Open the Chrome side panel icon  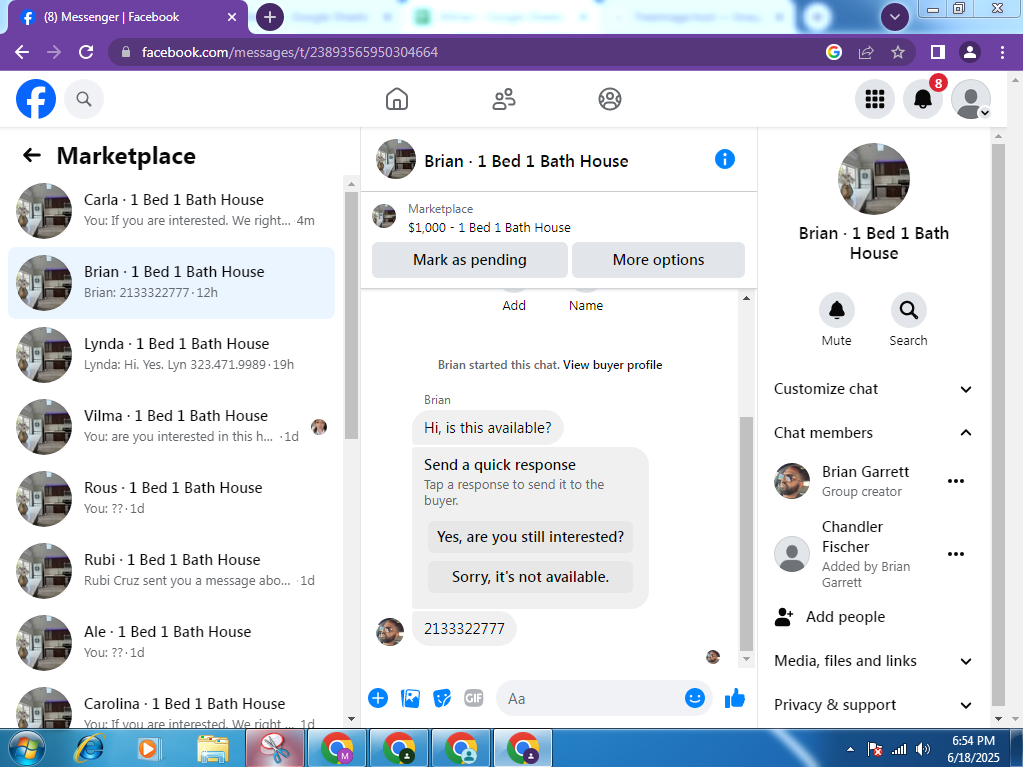tap(938, 52)
